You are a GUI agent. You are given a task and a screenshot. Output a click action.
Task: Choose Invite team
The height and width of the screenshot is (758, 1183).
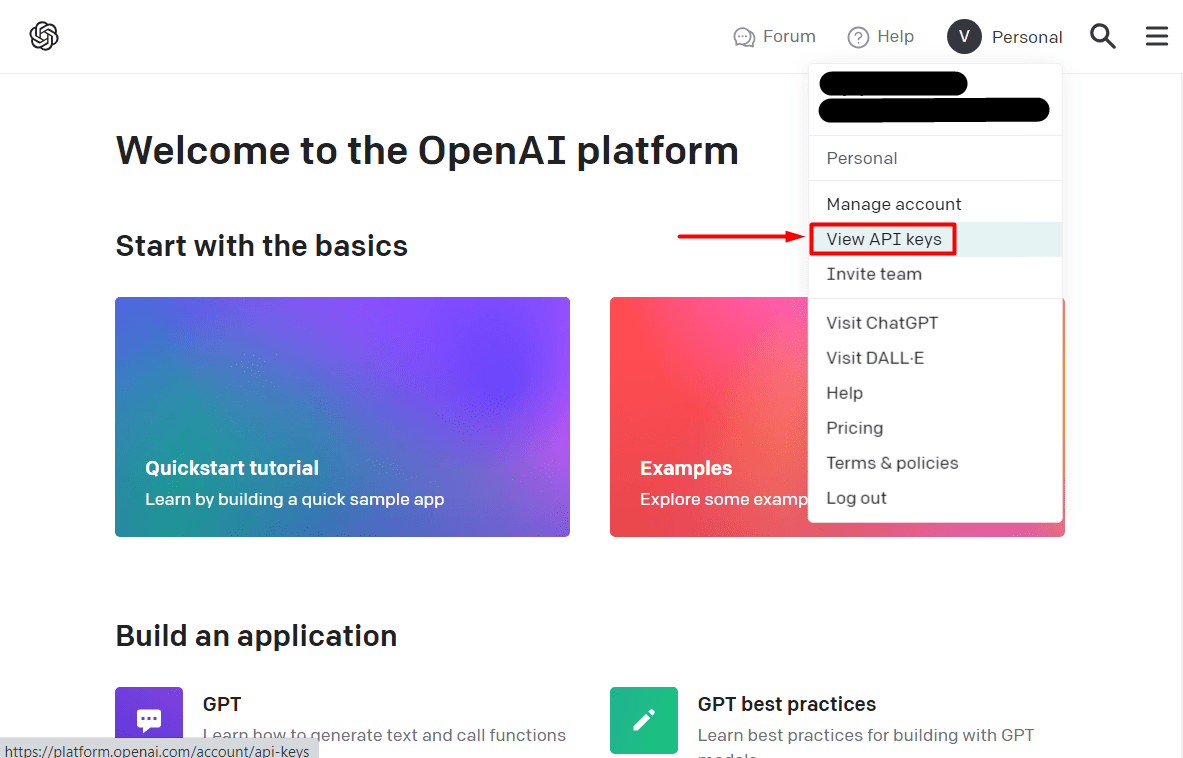874,273
